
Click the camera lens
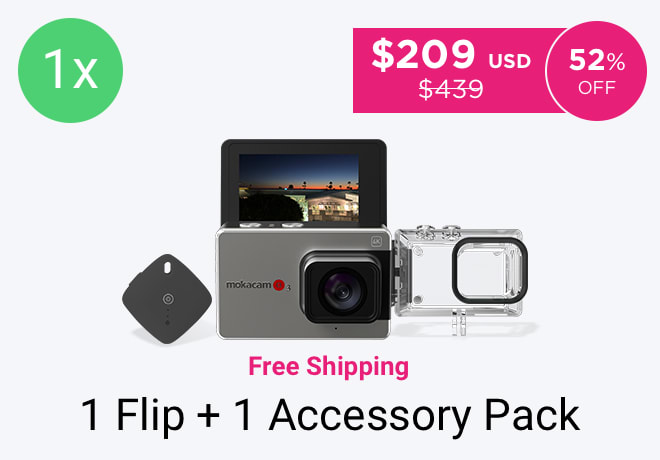342,291
